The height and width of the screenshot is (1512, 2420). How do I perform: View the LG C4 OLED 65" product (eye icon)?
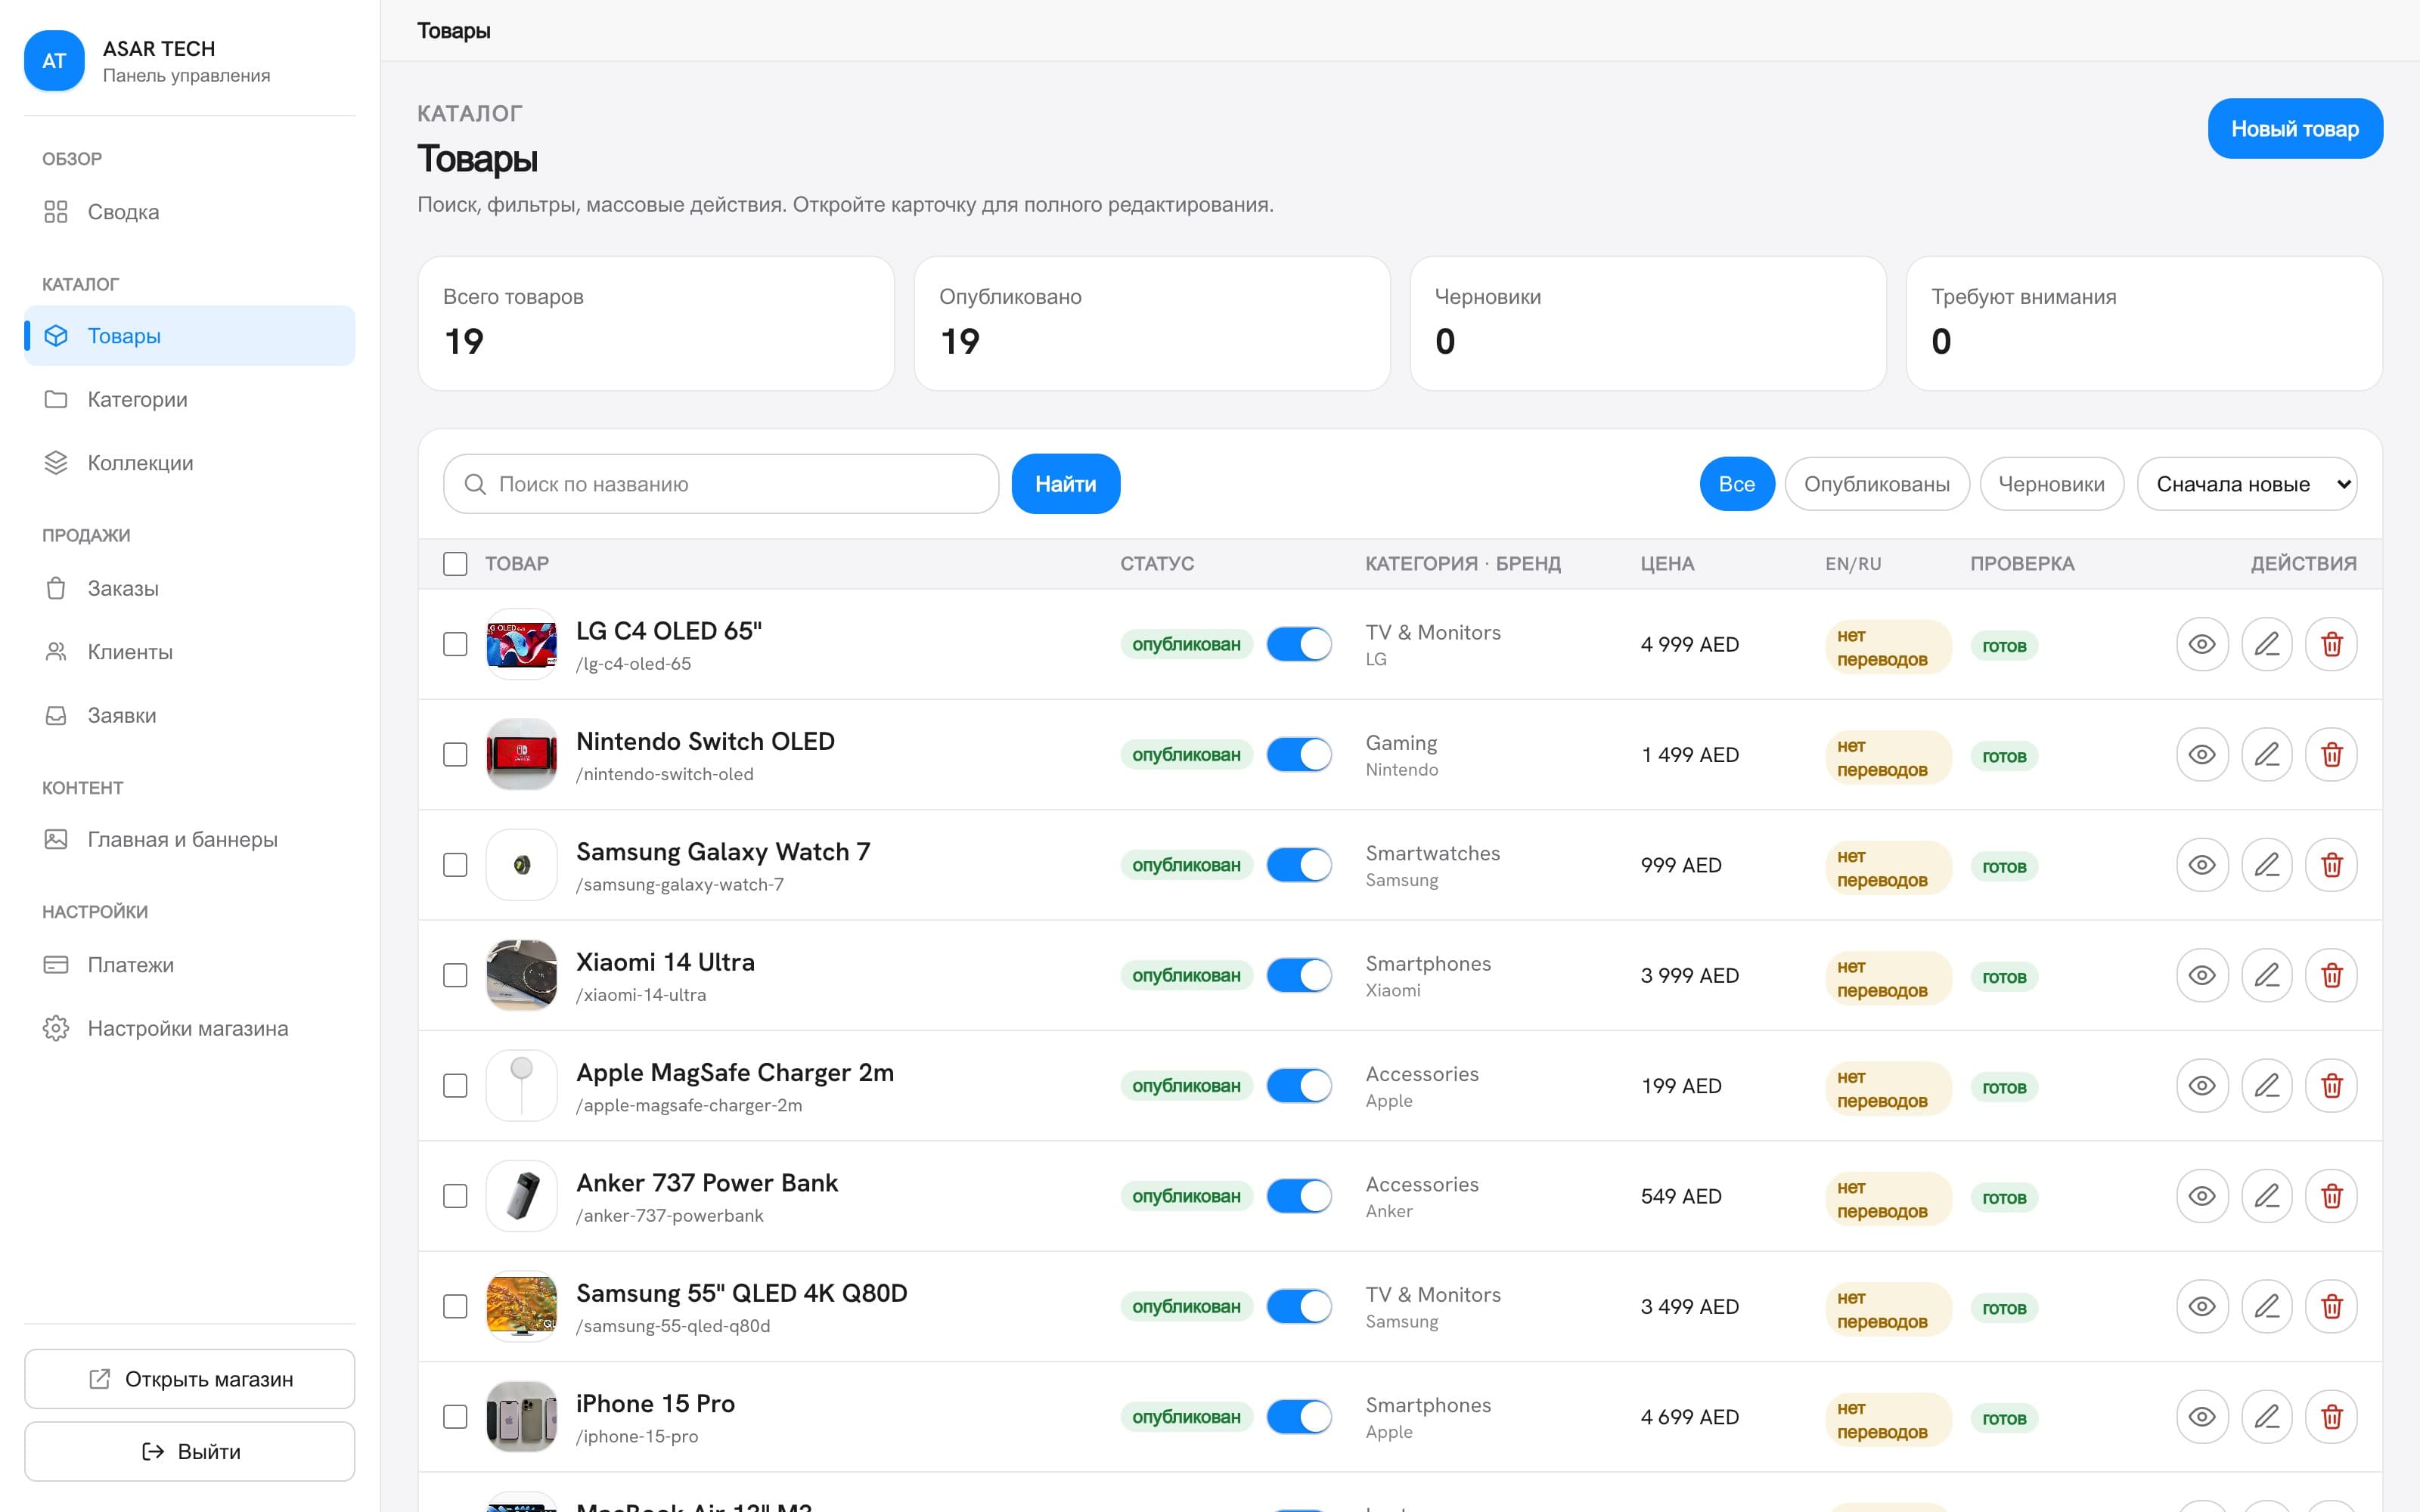click(2202, 644)
